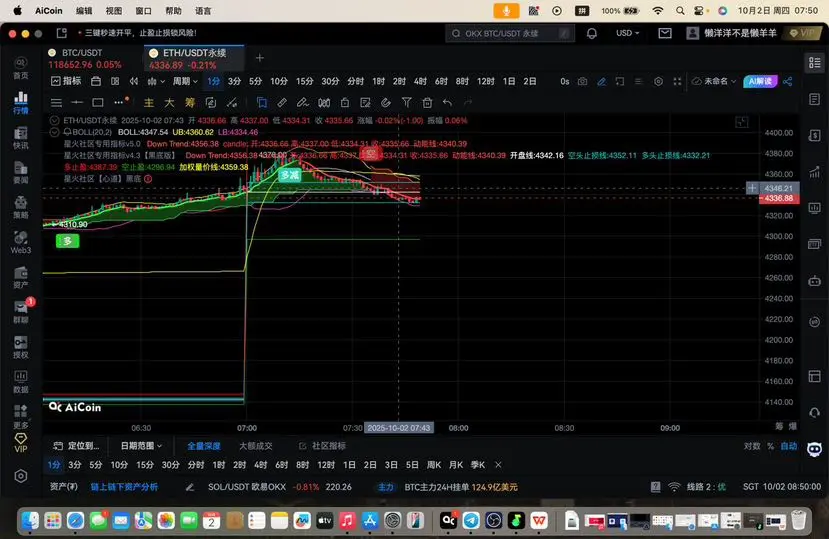Open the 未命名 layout dropdown
Image resolution: width=829 pixels, height=539 pixels.
[714, 81]
